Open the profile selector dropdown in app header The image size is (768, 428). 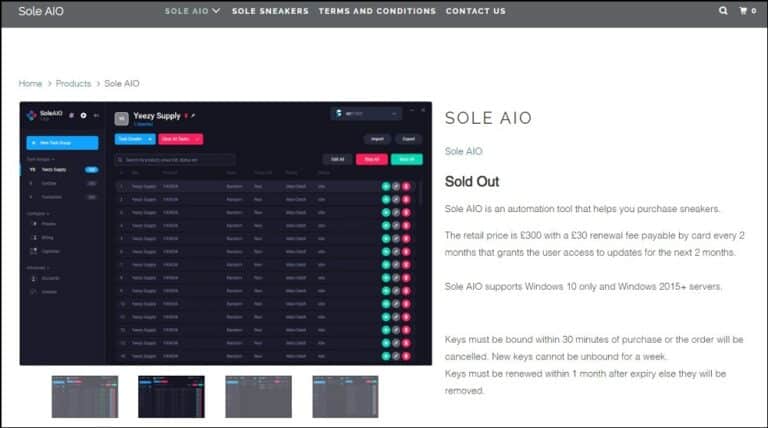click(x=365, y=114)
